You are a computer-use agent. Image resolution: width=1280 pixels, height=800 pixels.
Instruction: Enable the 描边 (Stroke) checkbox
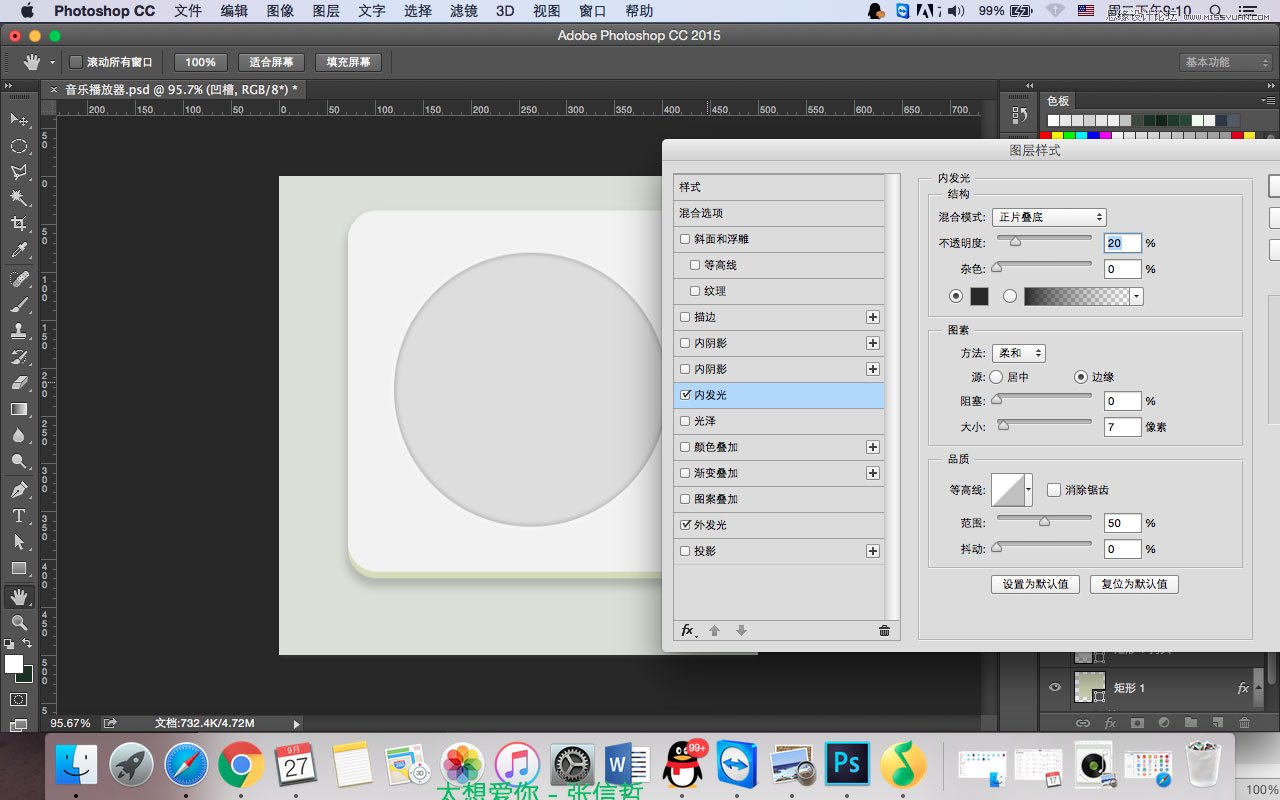pos(685,317)
